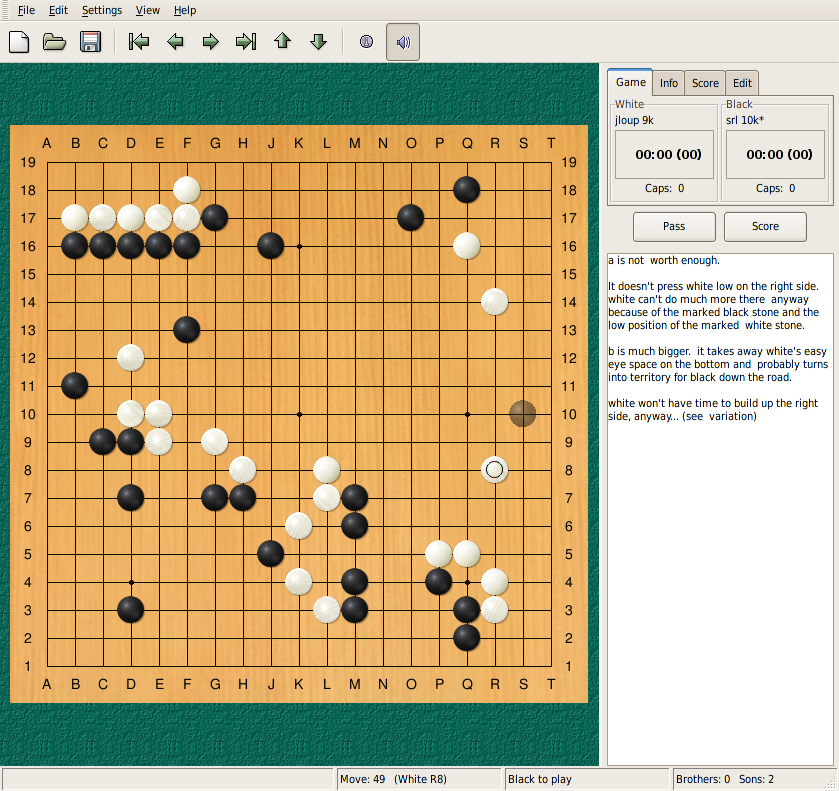Go to next variation with down arrow

[318, 42]
